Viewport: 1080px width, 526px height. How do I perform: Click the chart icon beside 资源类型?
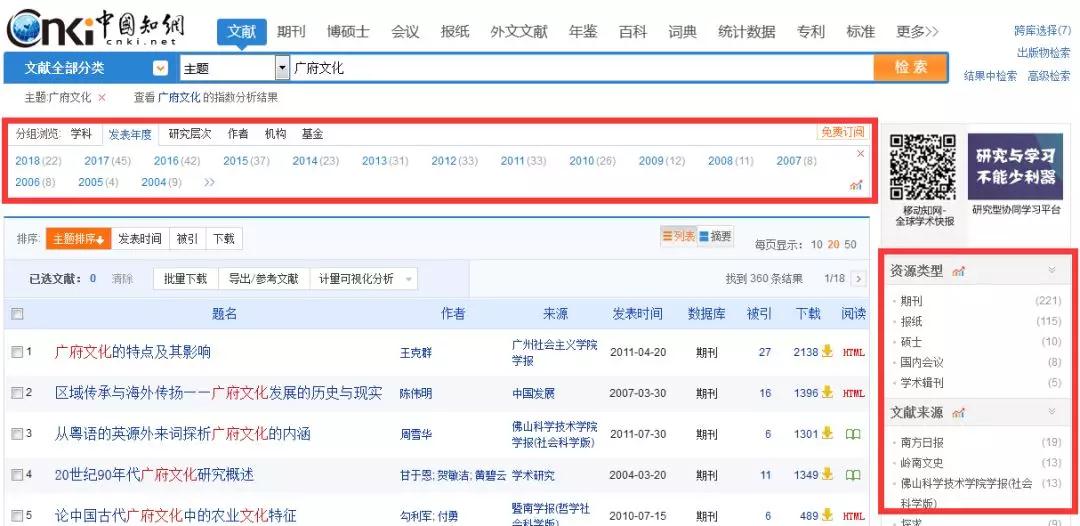(x=960, y=272)
